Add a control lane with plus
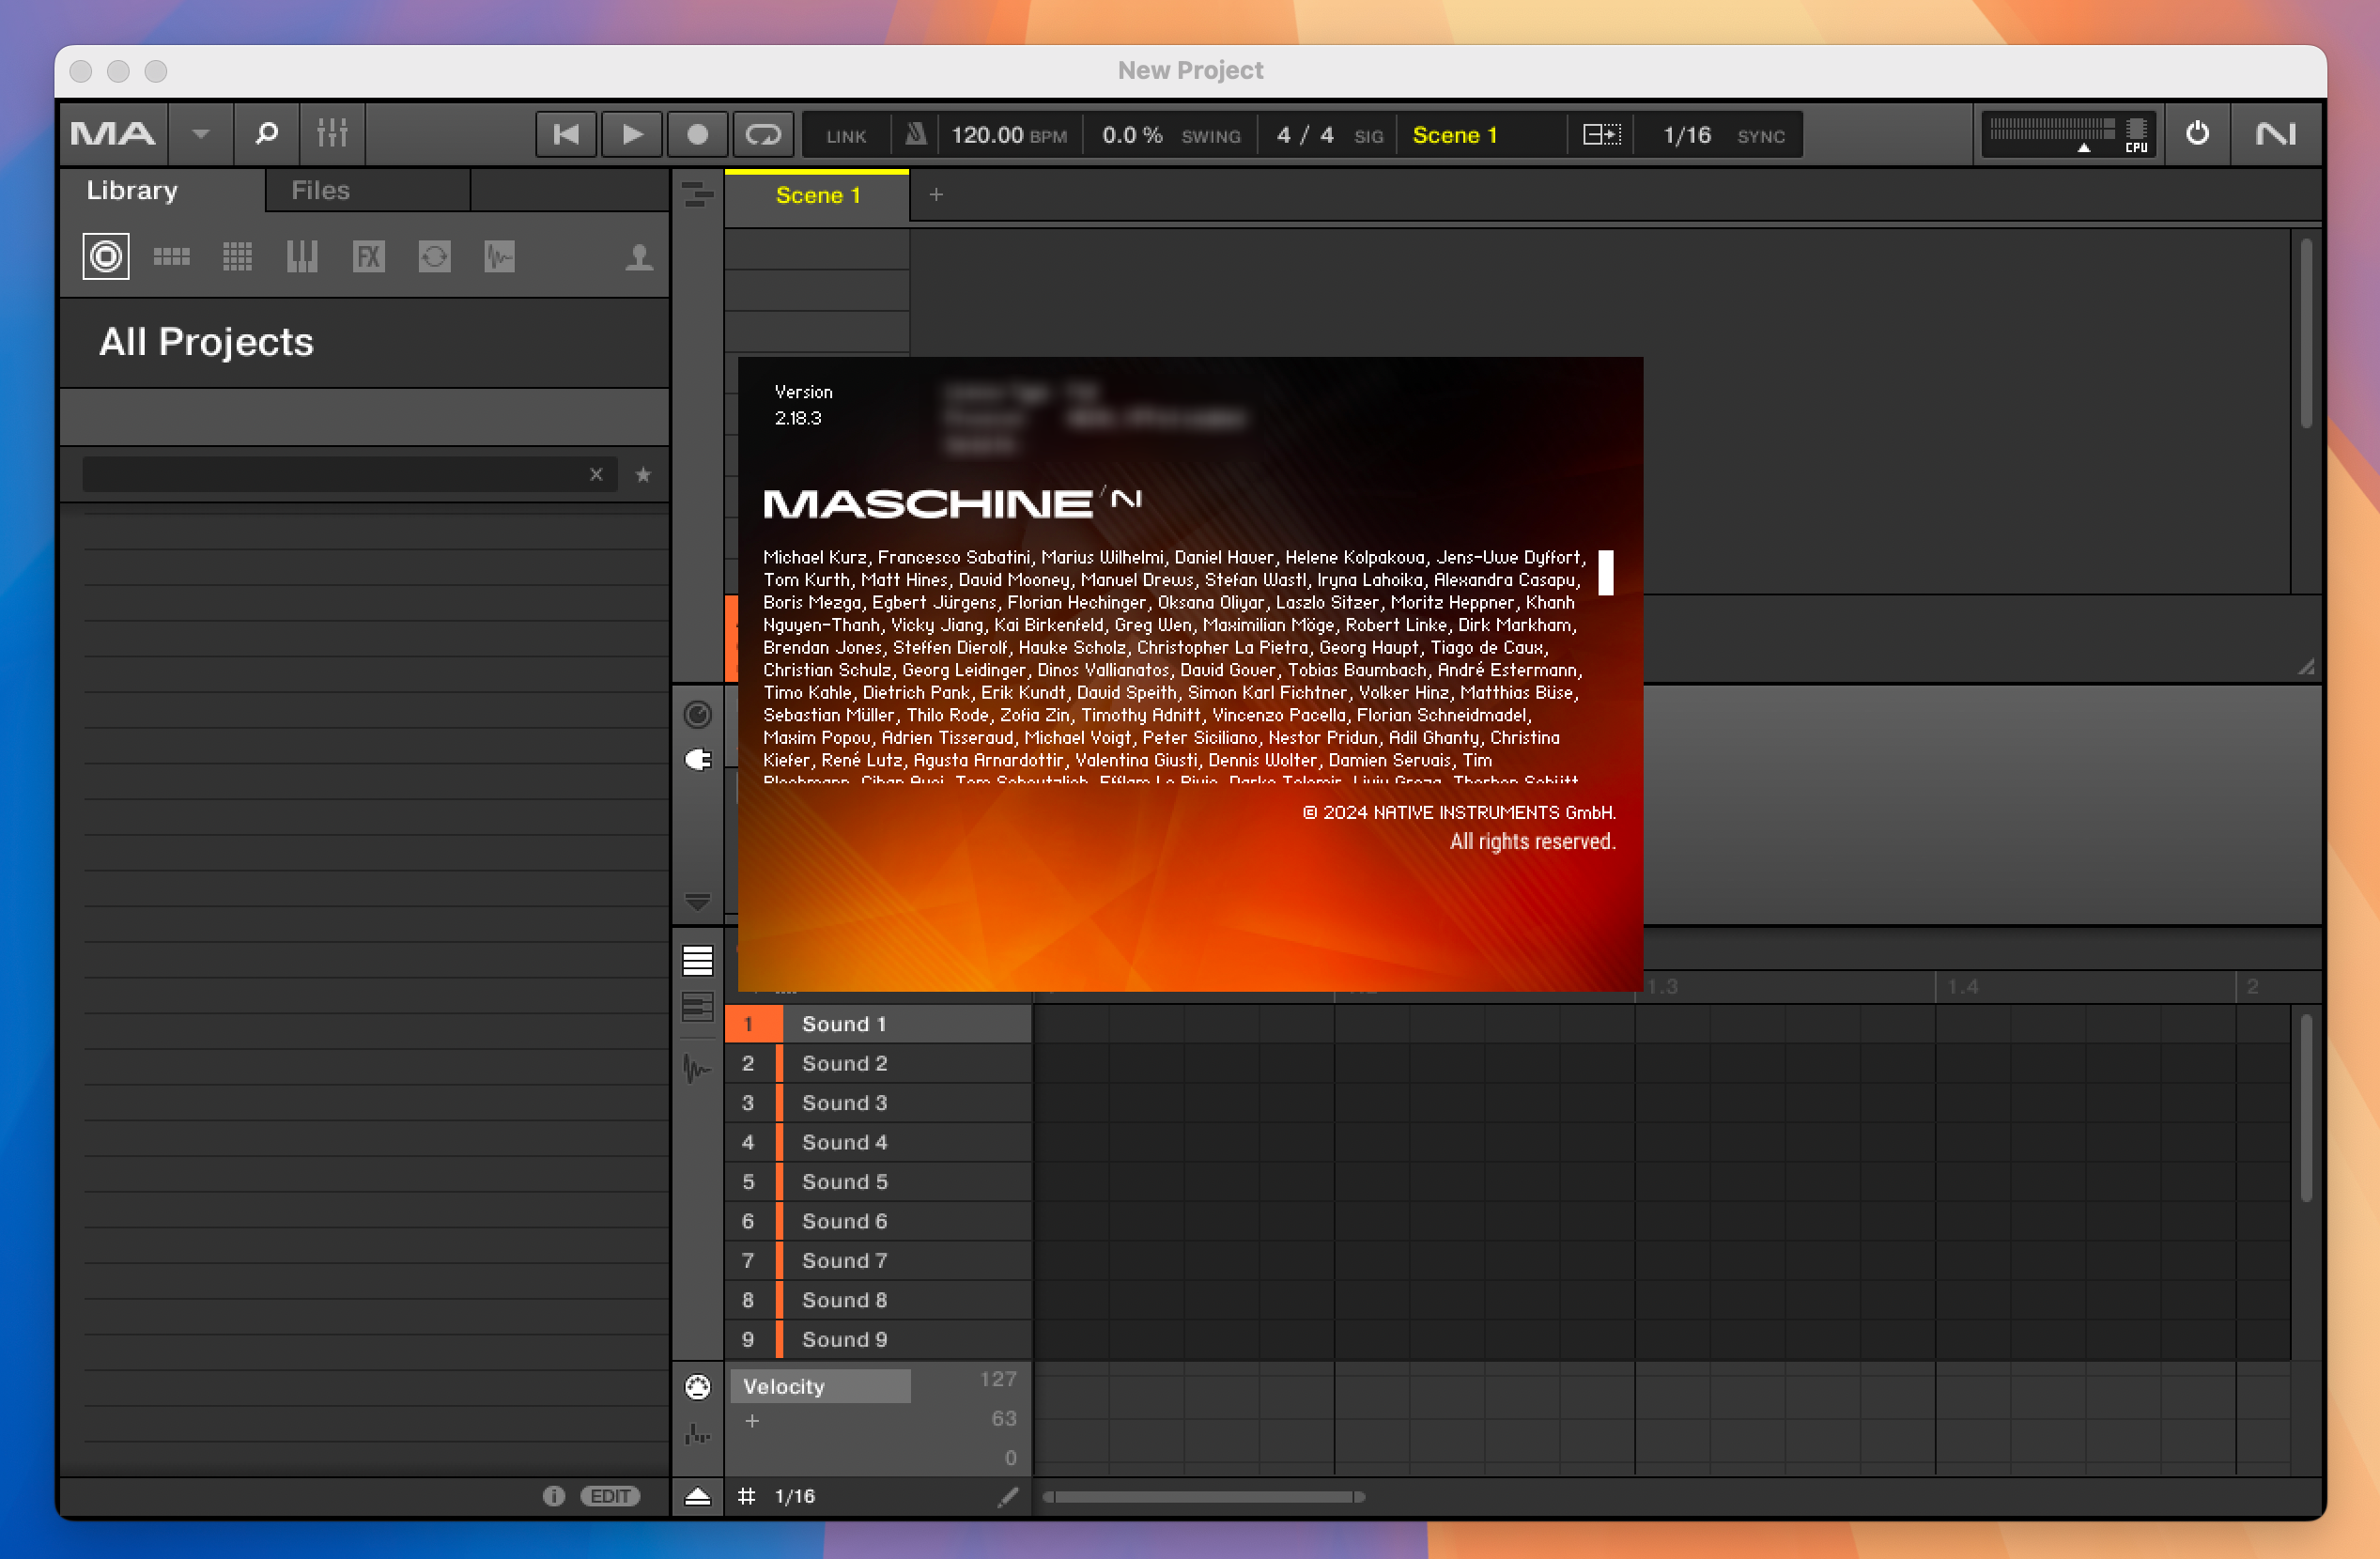 coord(752,1421)
